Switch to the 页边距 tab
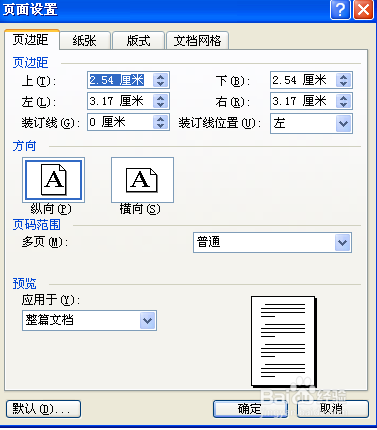The width and height of the screenshot is (377, 430). point(31,40)
